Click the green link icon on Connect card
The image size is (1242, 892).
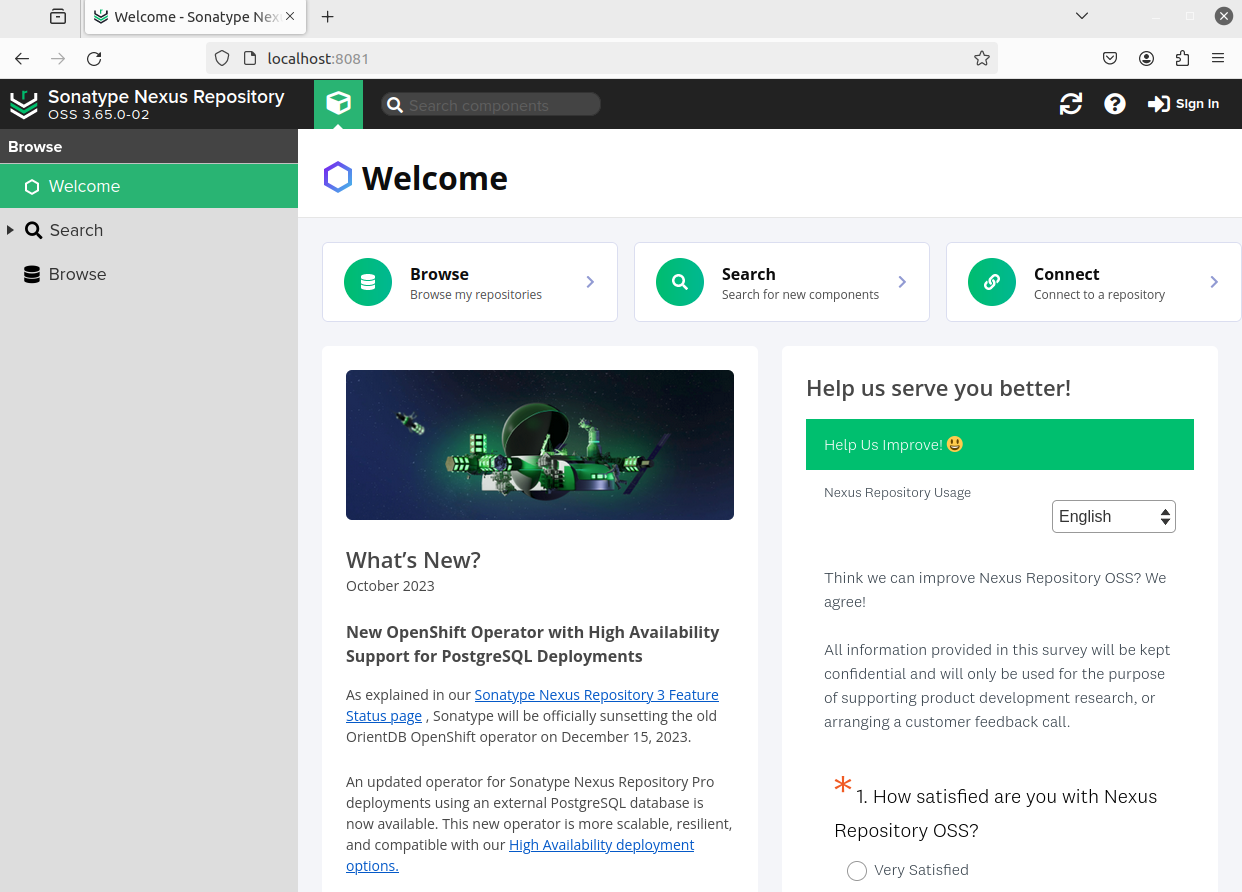[992, 282]
